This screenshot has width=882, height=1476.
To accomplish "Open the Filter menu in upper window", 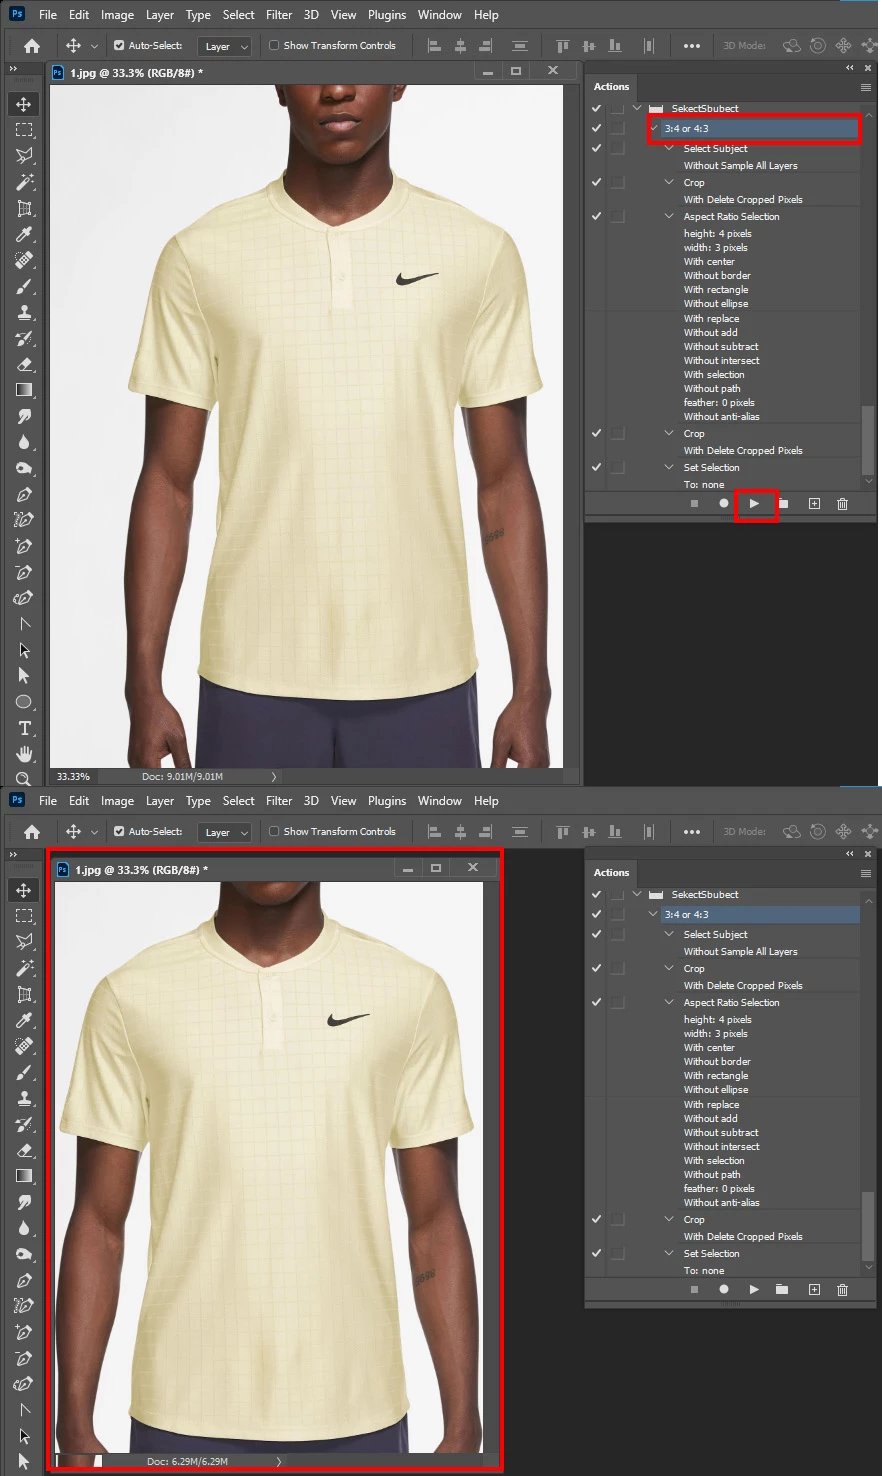I will [x=279, y=15].
